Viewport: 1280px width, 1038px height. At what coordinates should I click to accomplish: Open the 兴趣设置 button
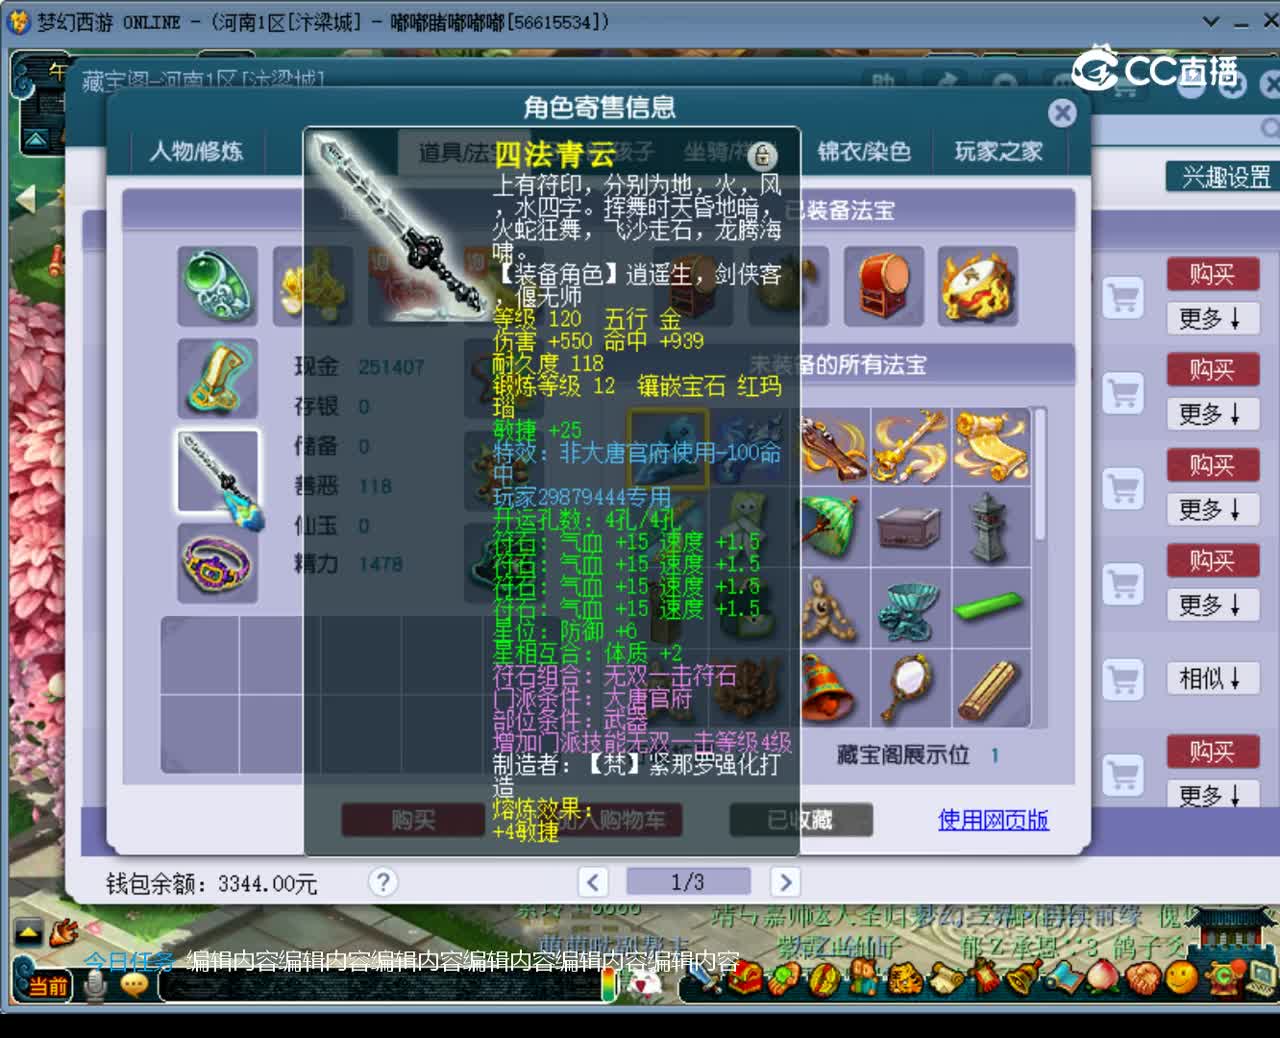point(1223,177)
